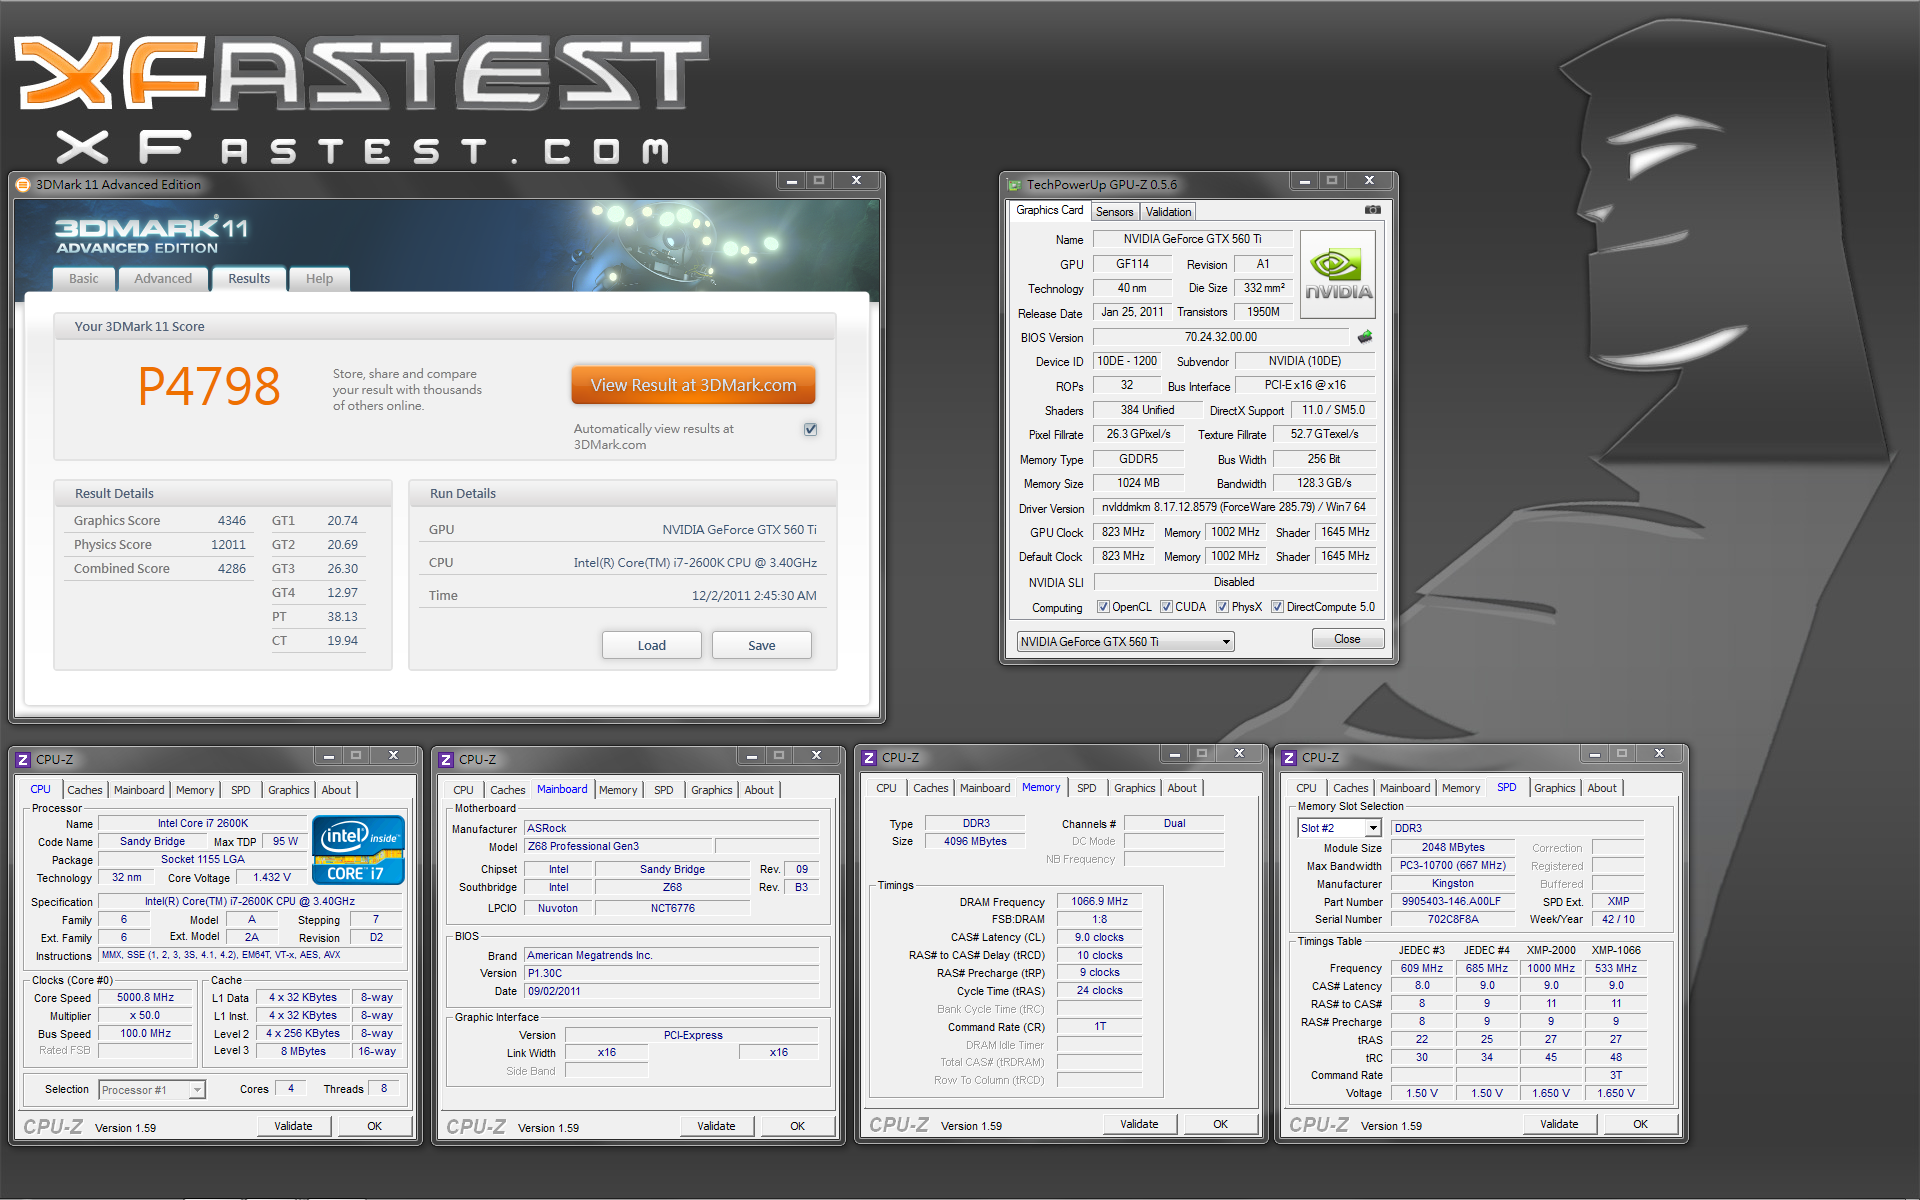
Task: Click the BIOS Version field 70.24.32.00.00
Action: [1221, 337]
